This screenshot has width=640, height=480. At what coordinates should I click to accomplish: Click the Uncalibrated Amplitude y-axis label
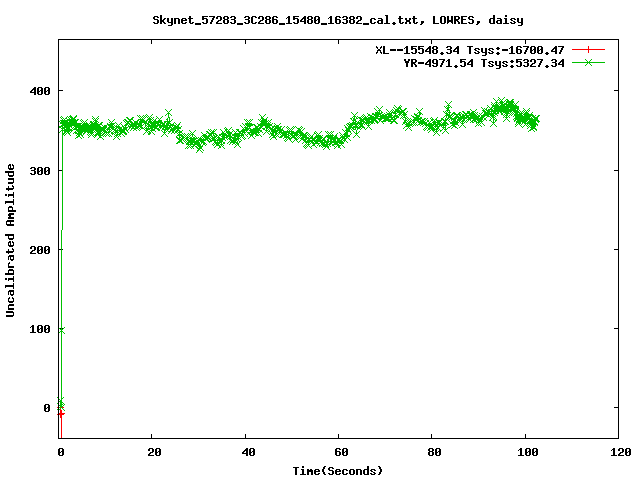10,240
